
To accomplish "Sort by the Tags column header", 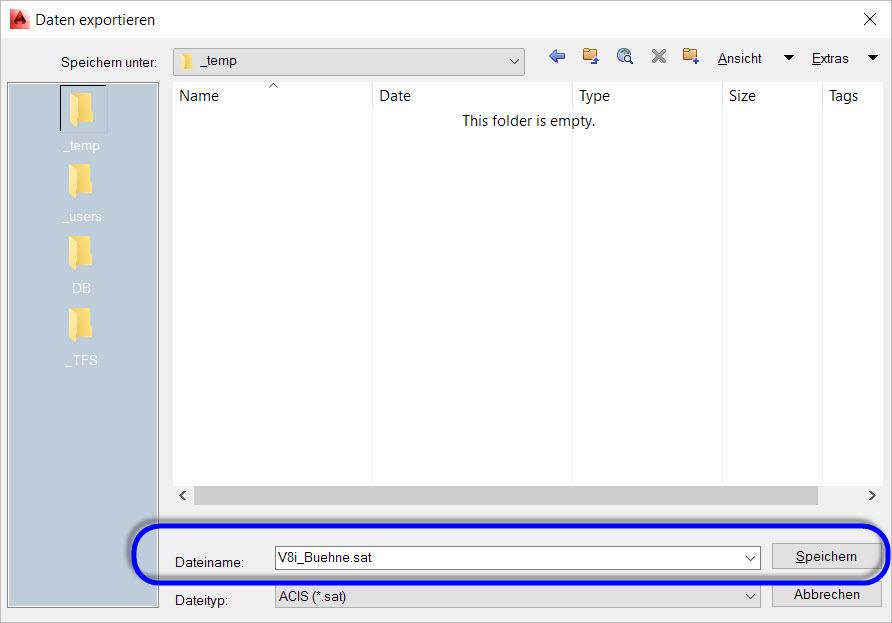I will (x=852, y=96).
